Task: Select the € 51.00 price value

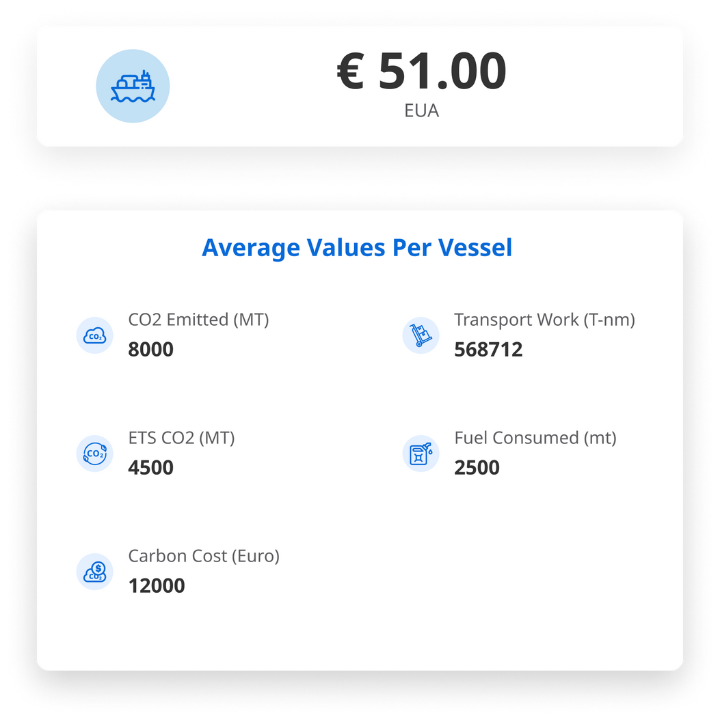Action: [x=422, y=71]
